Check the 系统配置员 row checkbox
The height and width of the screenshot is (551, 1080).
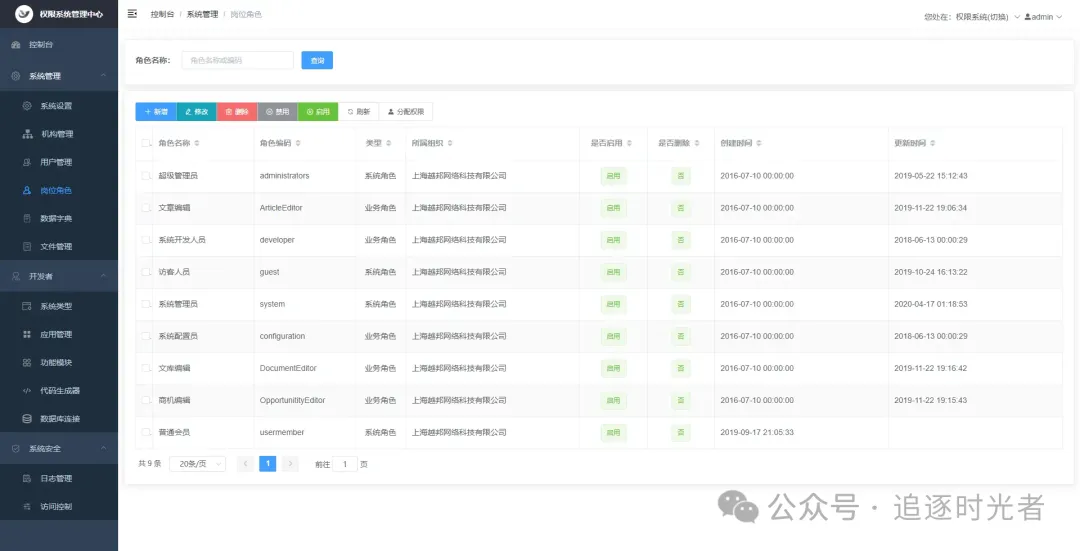click(x=146, y=336)
